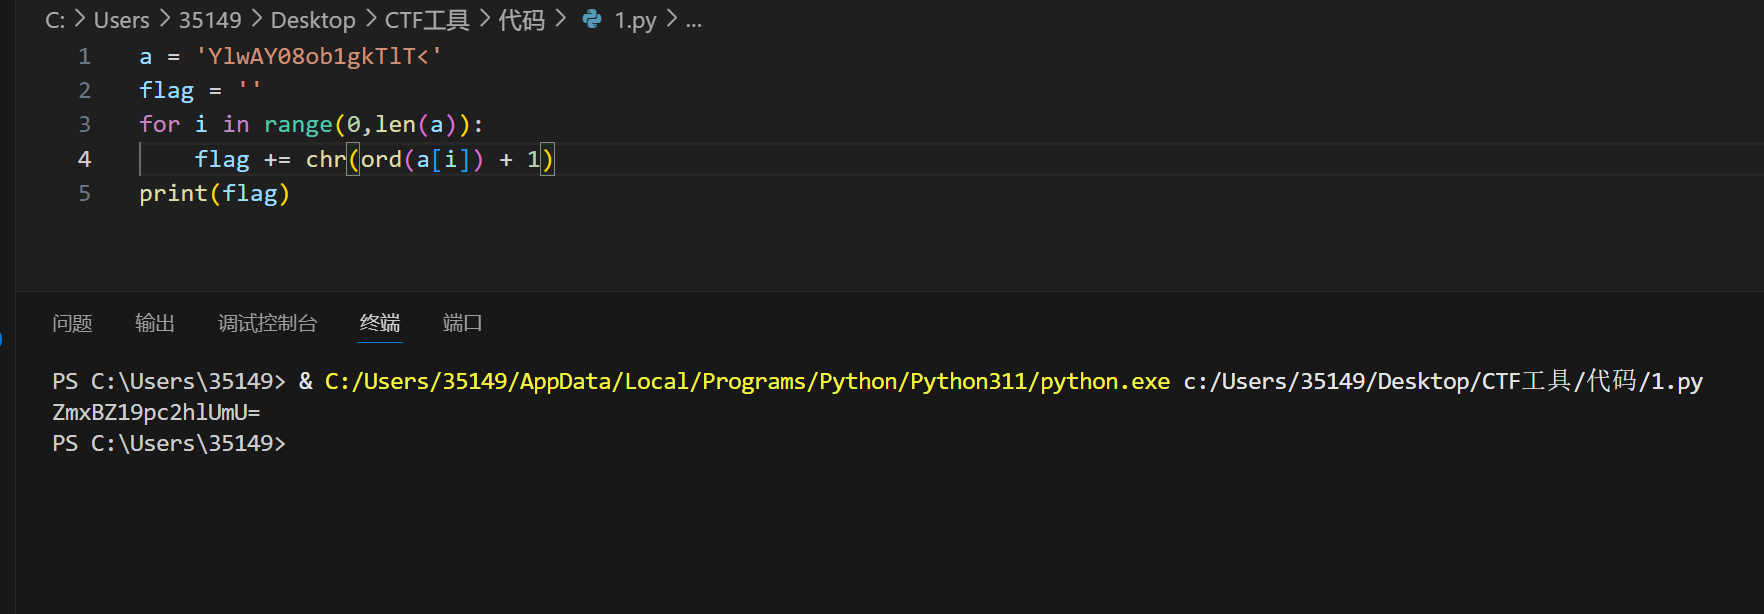The height and width of the screenshot is (614, 1764).
Task: Click the Python file icon in breadcrumb
Action: tap(592, 19)
